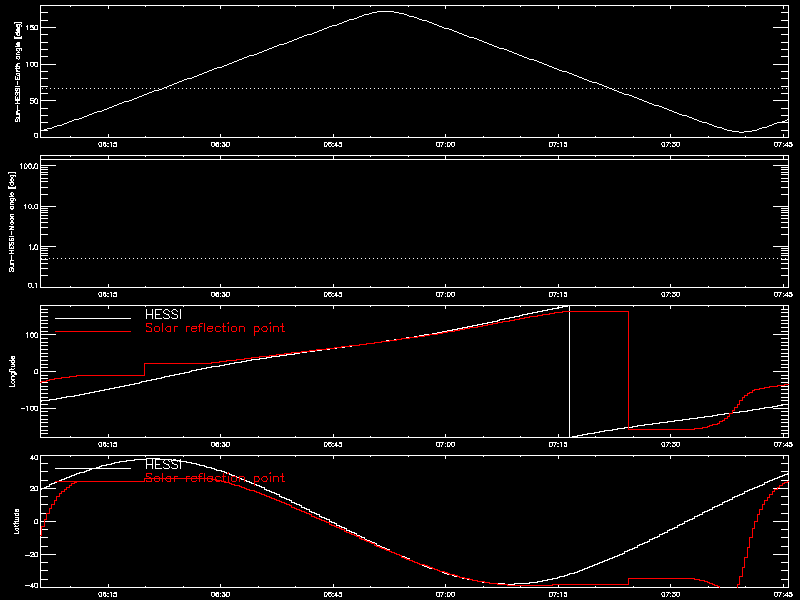800x600 pixels.
Task: Click the '150' tick on the Earth angle axis
Action: pyautogui.click(x=32, y=28)
